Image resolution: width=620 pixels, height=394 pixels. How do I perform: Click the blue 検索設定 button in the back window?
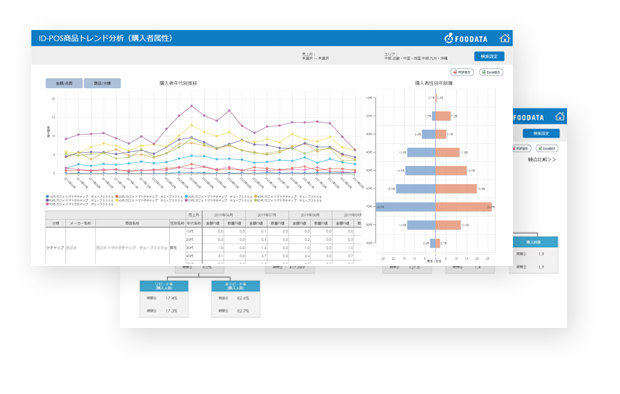pyautogui.click(x=541, y=133)
